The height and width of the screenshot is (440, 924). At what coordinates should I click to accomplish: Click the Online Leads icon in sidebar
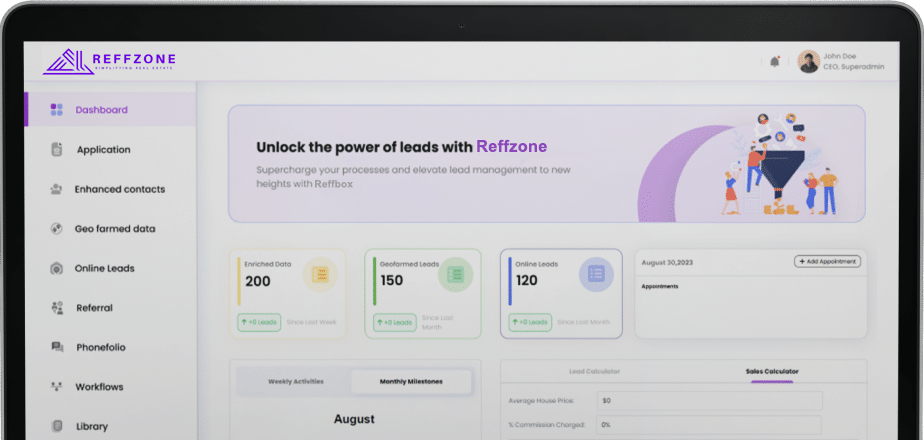56,268
